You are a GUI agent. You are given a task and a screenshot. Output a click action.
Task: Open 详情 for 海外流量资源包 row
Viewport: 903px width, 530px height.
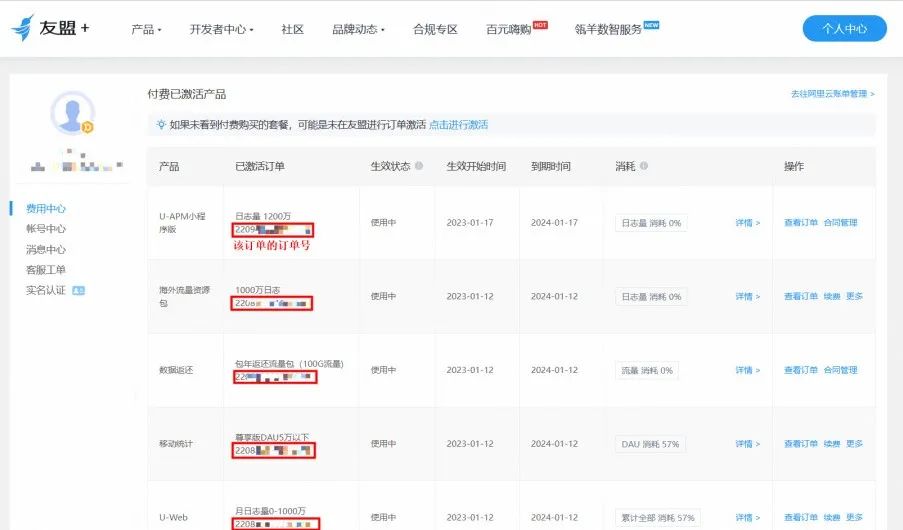pyautogui.click(x=748, y=296)
